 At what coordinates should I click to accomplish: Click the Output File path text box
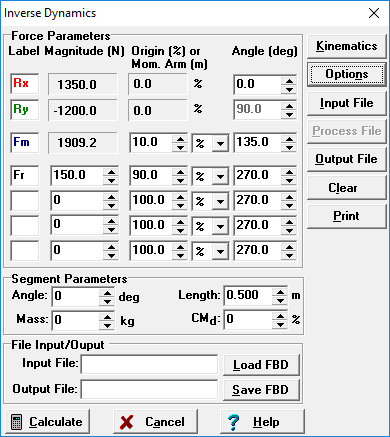pos(149,389)
